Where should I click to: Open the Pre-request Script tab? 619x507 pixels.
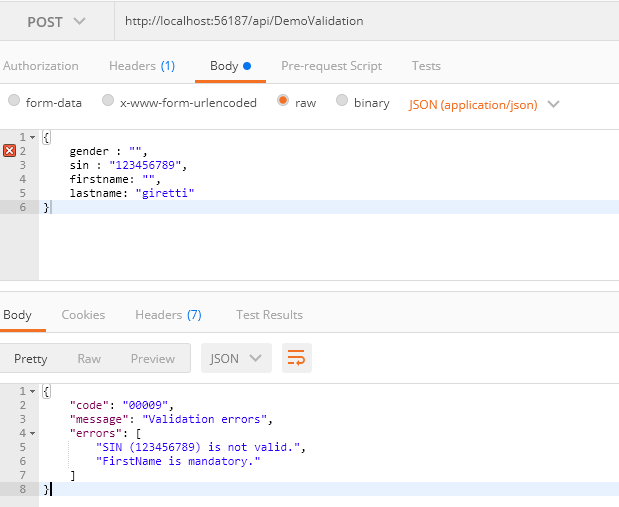tap(331, 66)
